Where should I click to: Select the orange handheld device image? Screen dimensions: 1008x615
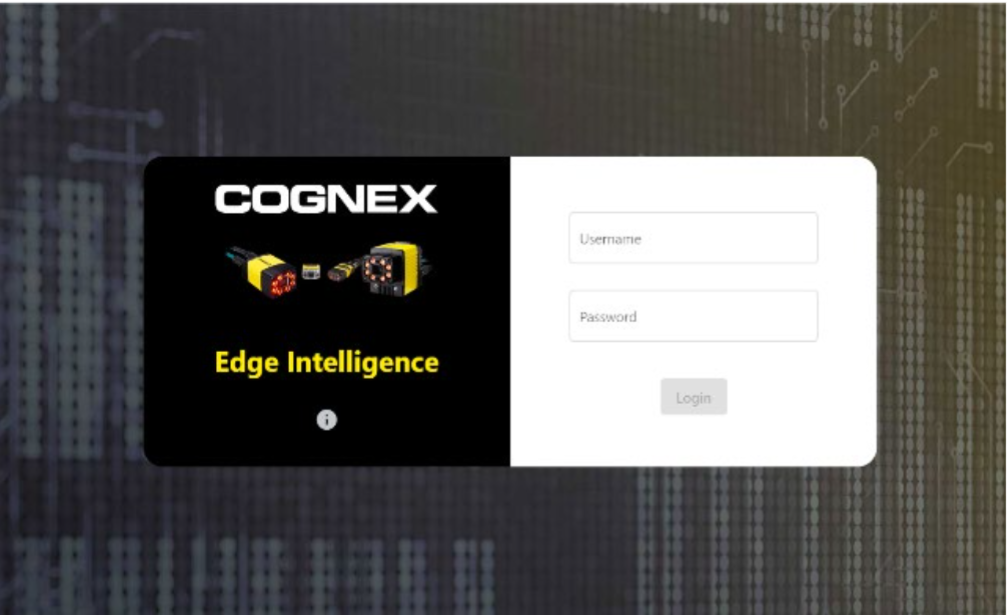click(x=343, y=269)
